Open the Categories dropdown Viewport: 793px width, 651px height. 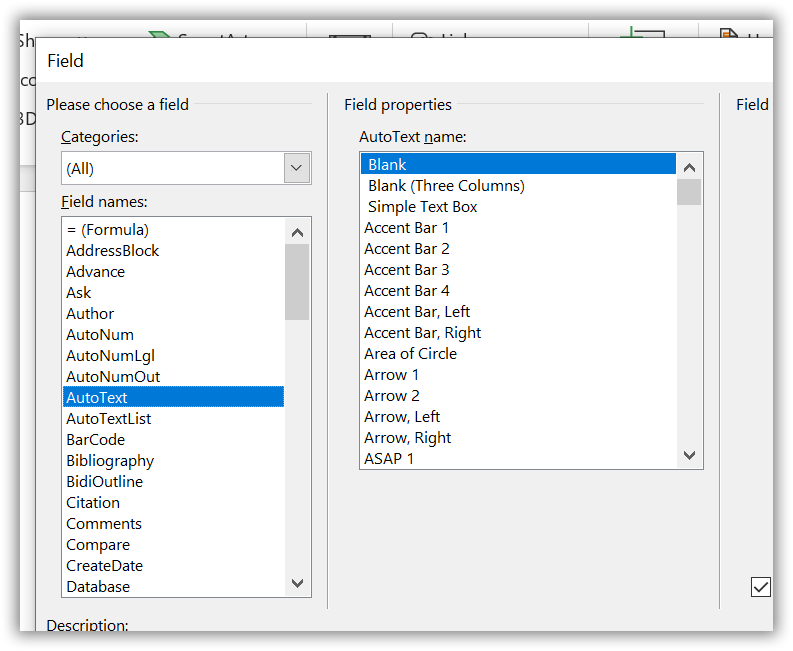coord(297,168)
